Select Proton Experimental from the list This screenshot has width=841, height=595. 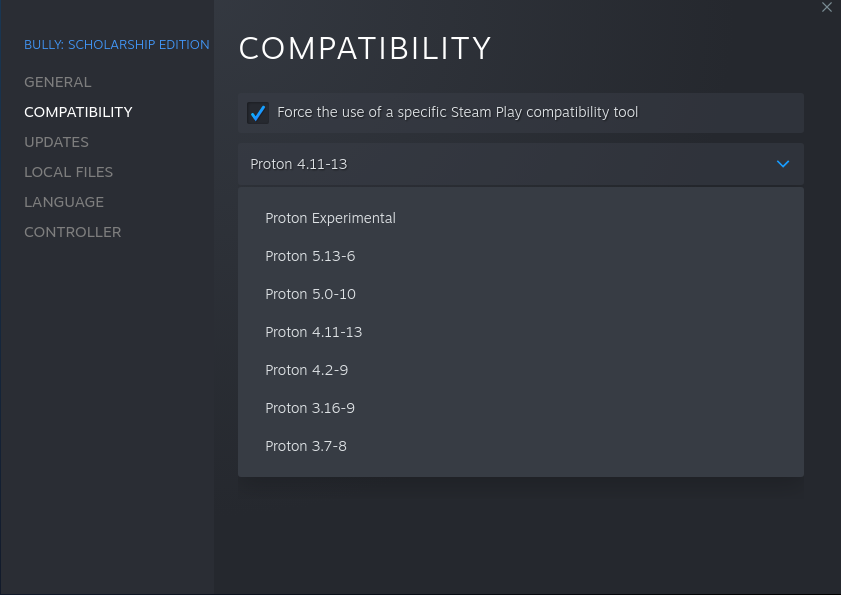point(330,218)
